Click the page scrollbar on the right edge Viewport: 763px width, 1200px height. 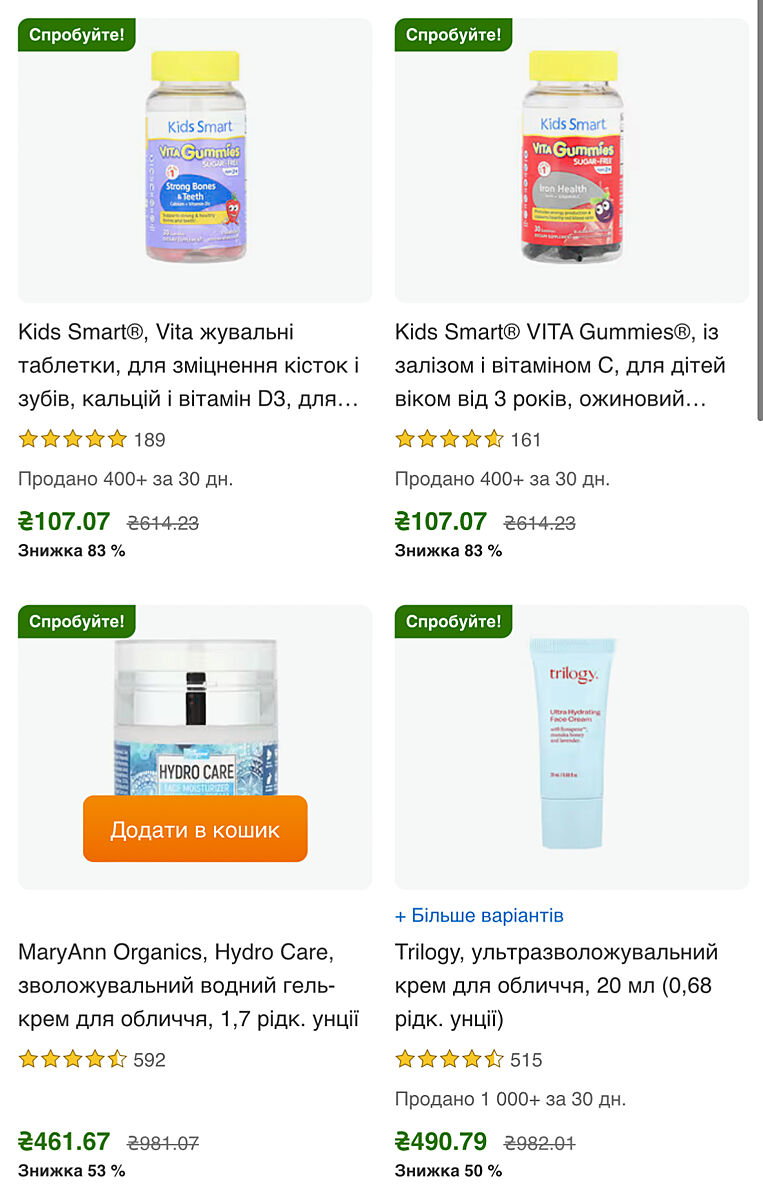[758, 210]
